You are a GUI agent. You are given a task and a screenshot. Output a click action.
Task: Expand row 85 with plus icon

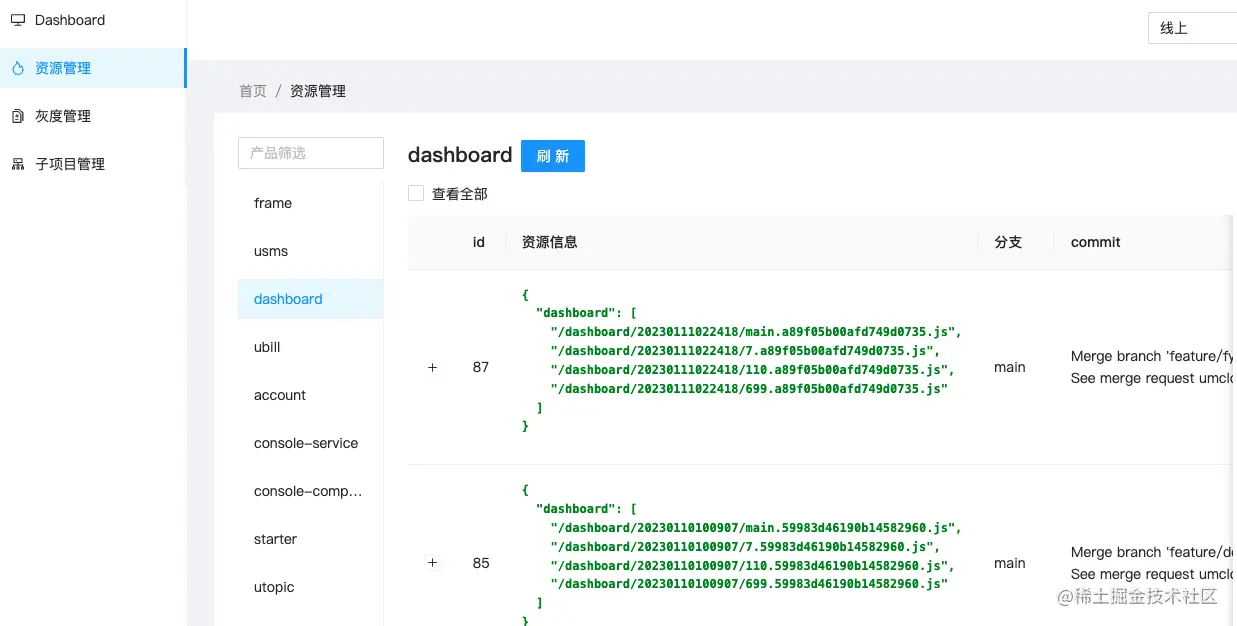[433, 563]
